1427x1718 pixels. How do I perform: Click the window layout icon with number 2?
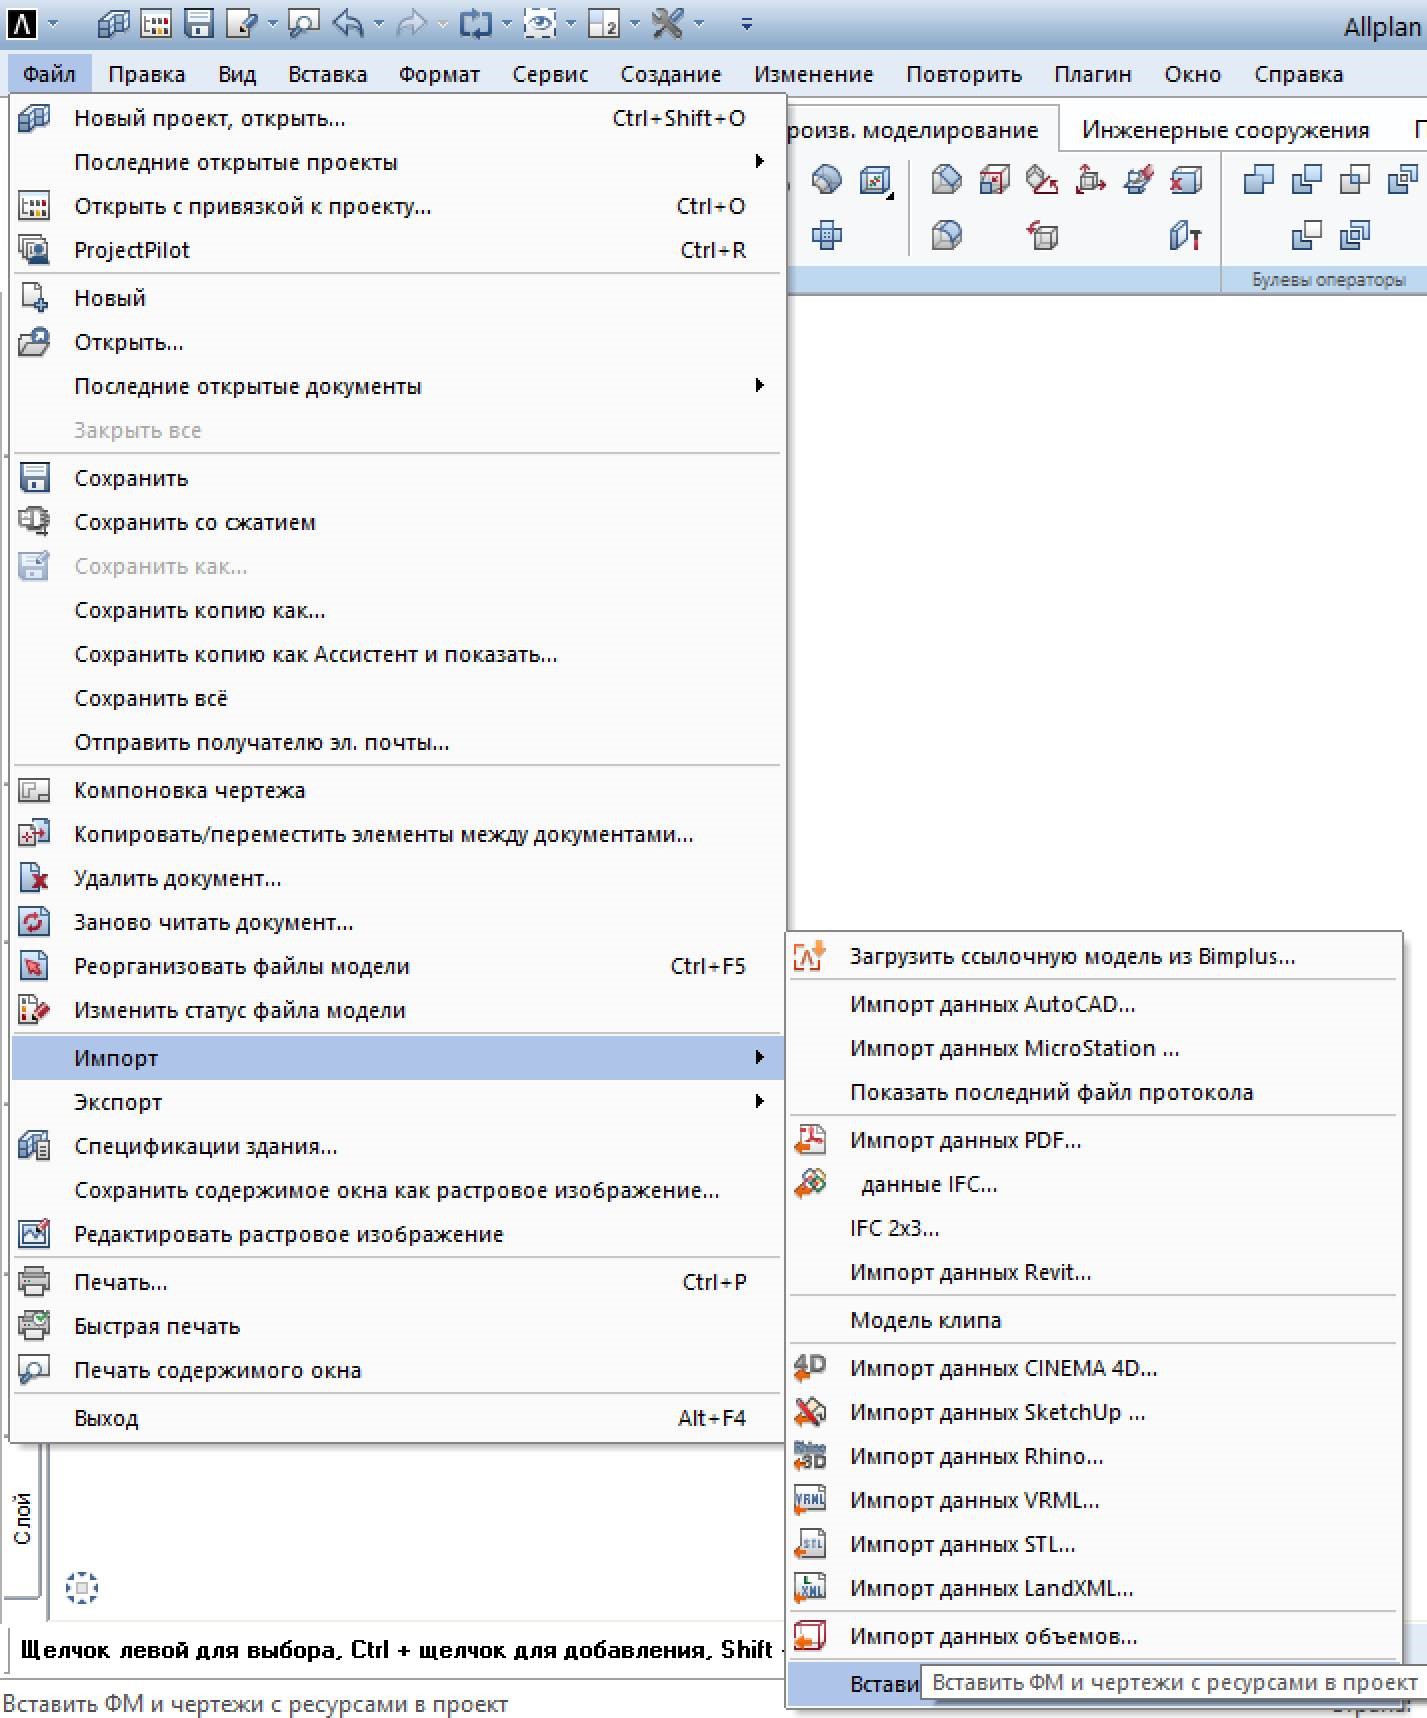(x=604, y=23)
